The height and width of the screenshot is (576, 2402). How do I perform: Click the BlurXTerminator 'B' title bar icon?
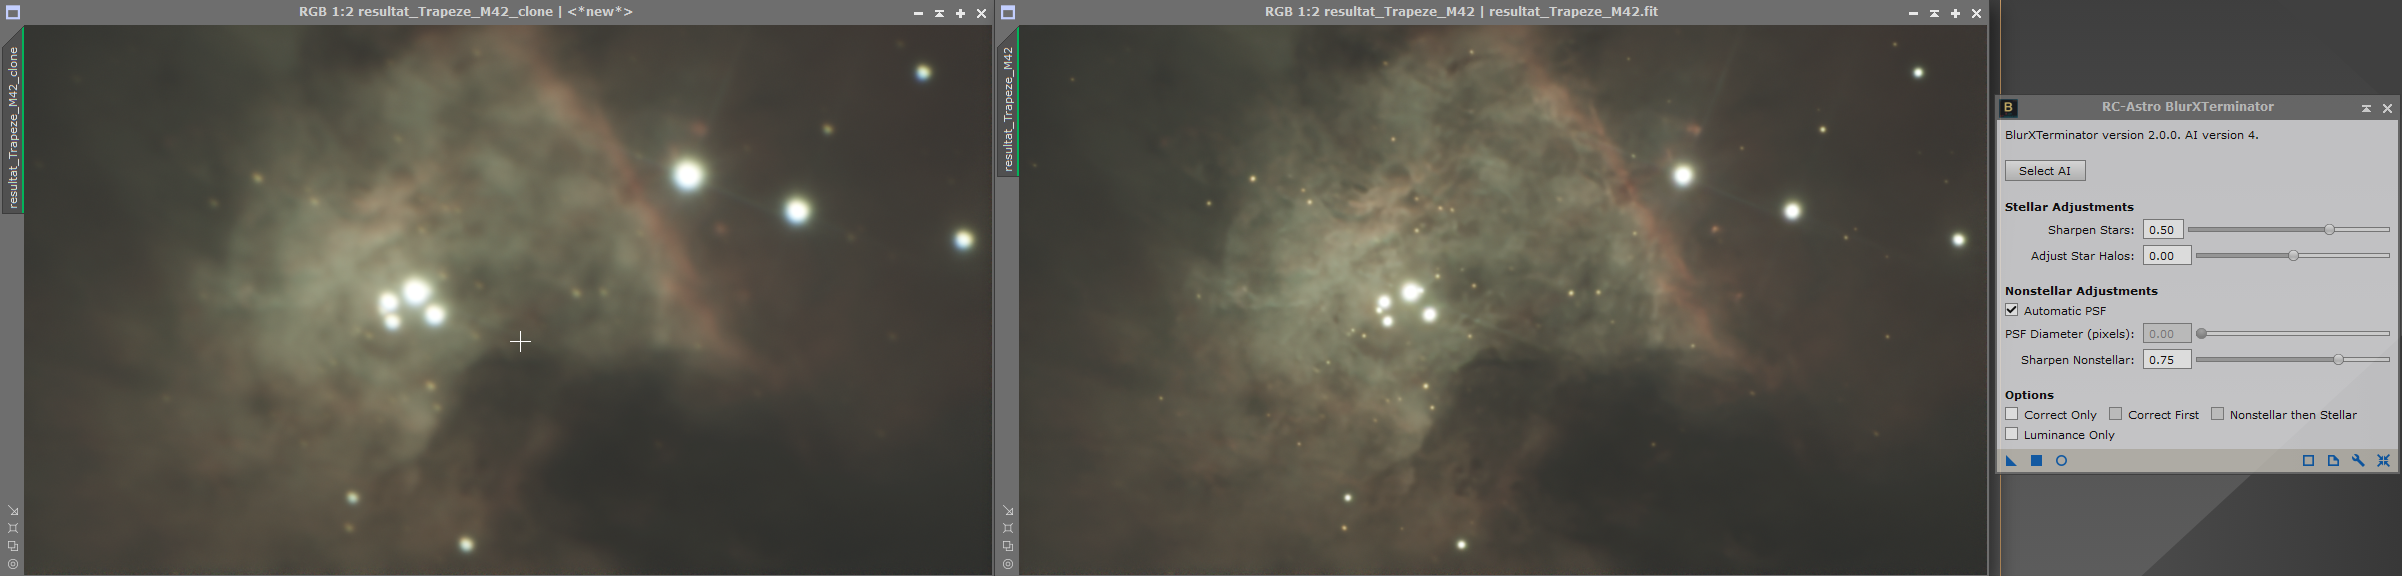tap(2008, 107)
